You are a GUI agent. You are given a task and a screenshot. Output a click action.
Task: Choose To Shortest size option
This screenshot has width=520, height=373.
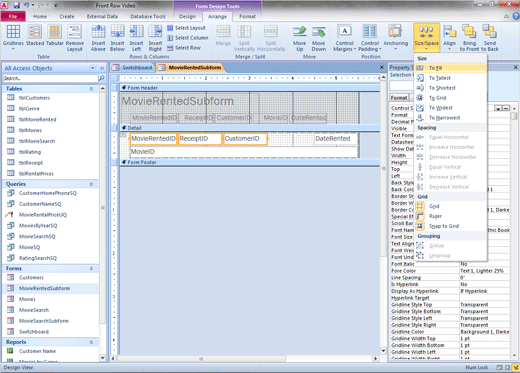tap(451, 88)
